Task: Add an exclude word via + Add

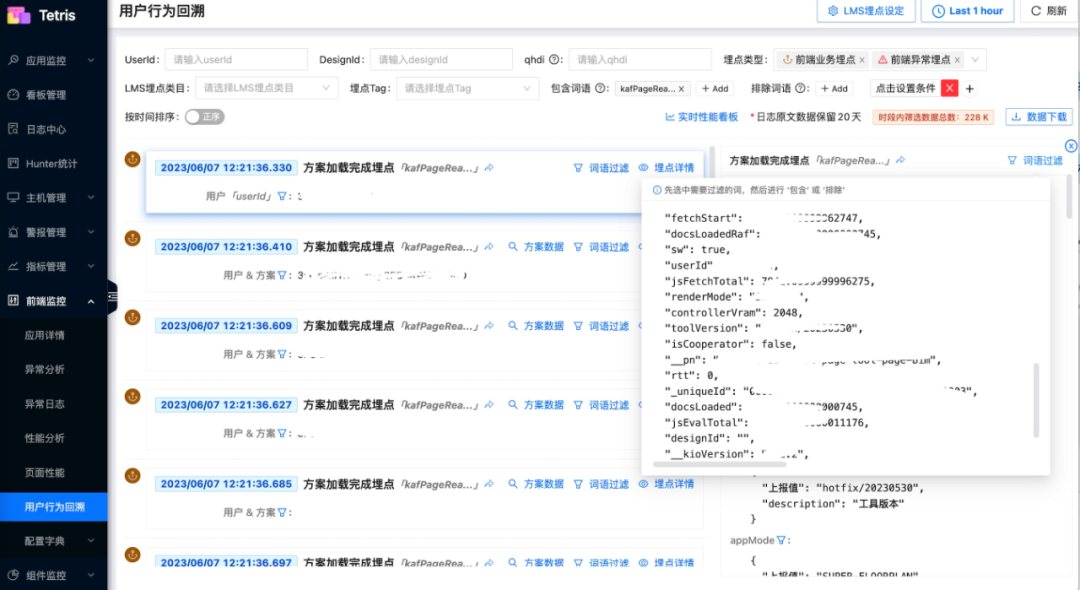Action: 834,89
